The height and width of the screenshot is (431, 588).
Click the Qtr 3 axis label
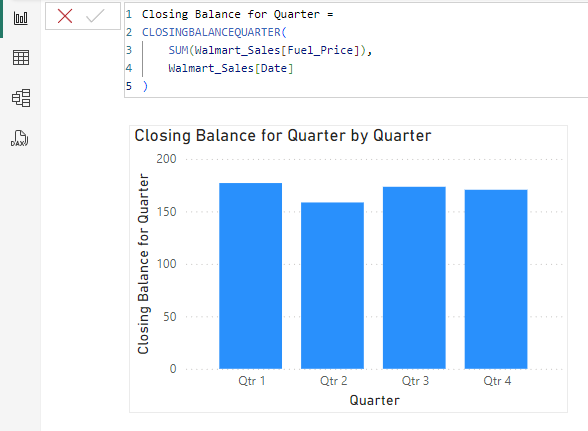point(415,381)
